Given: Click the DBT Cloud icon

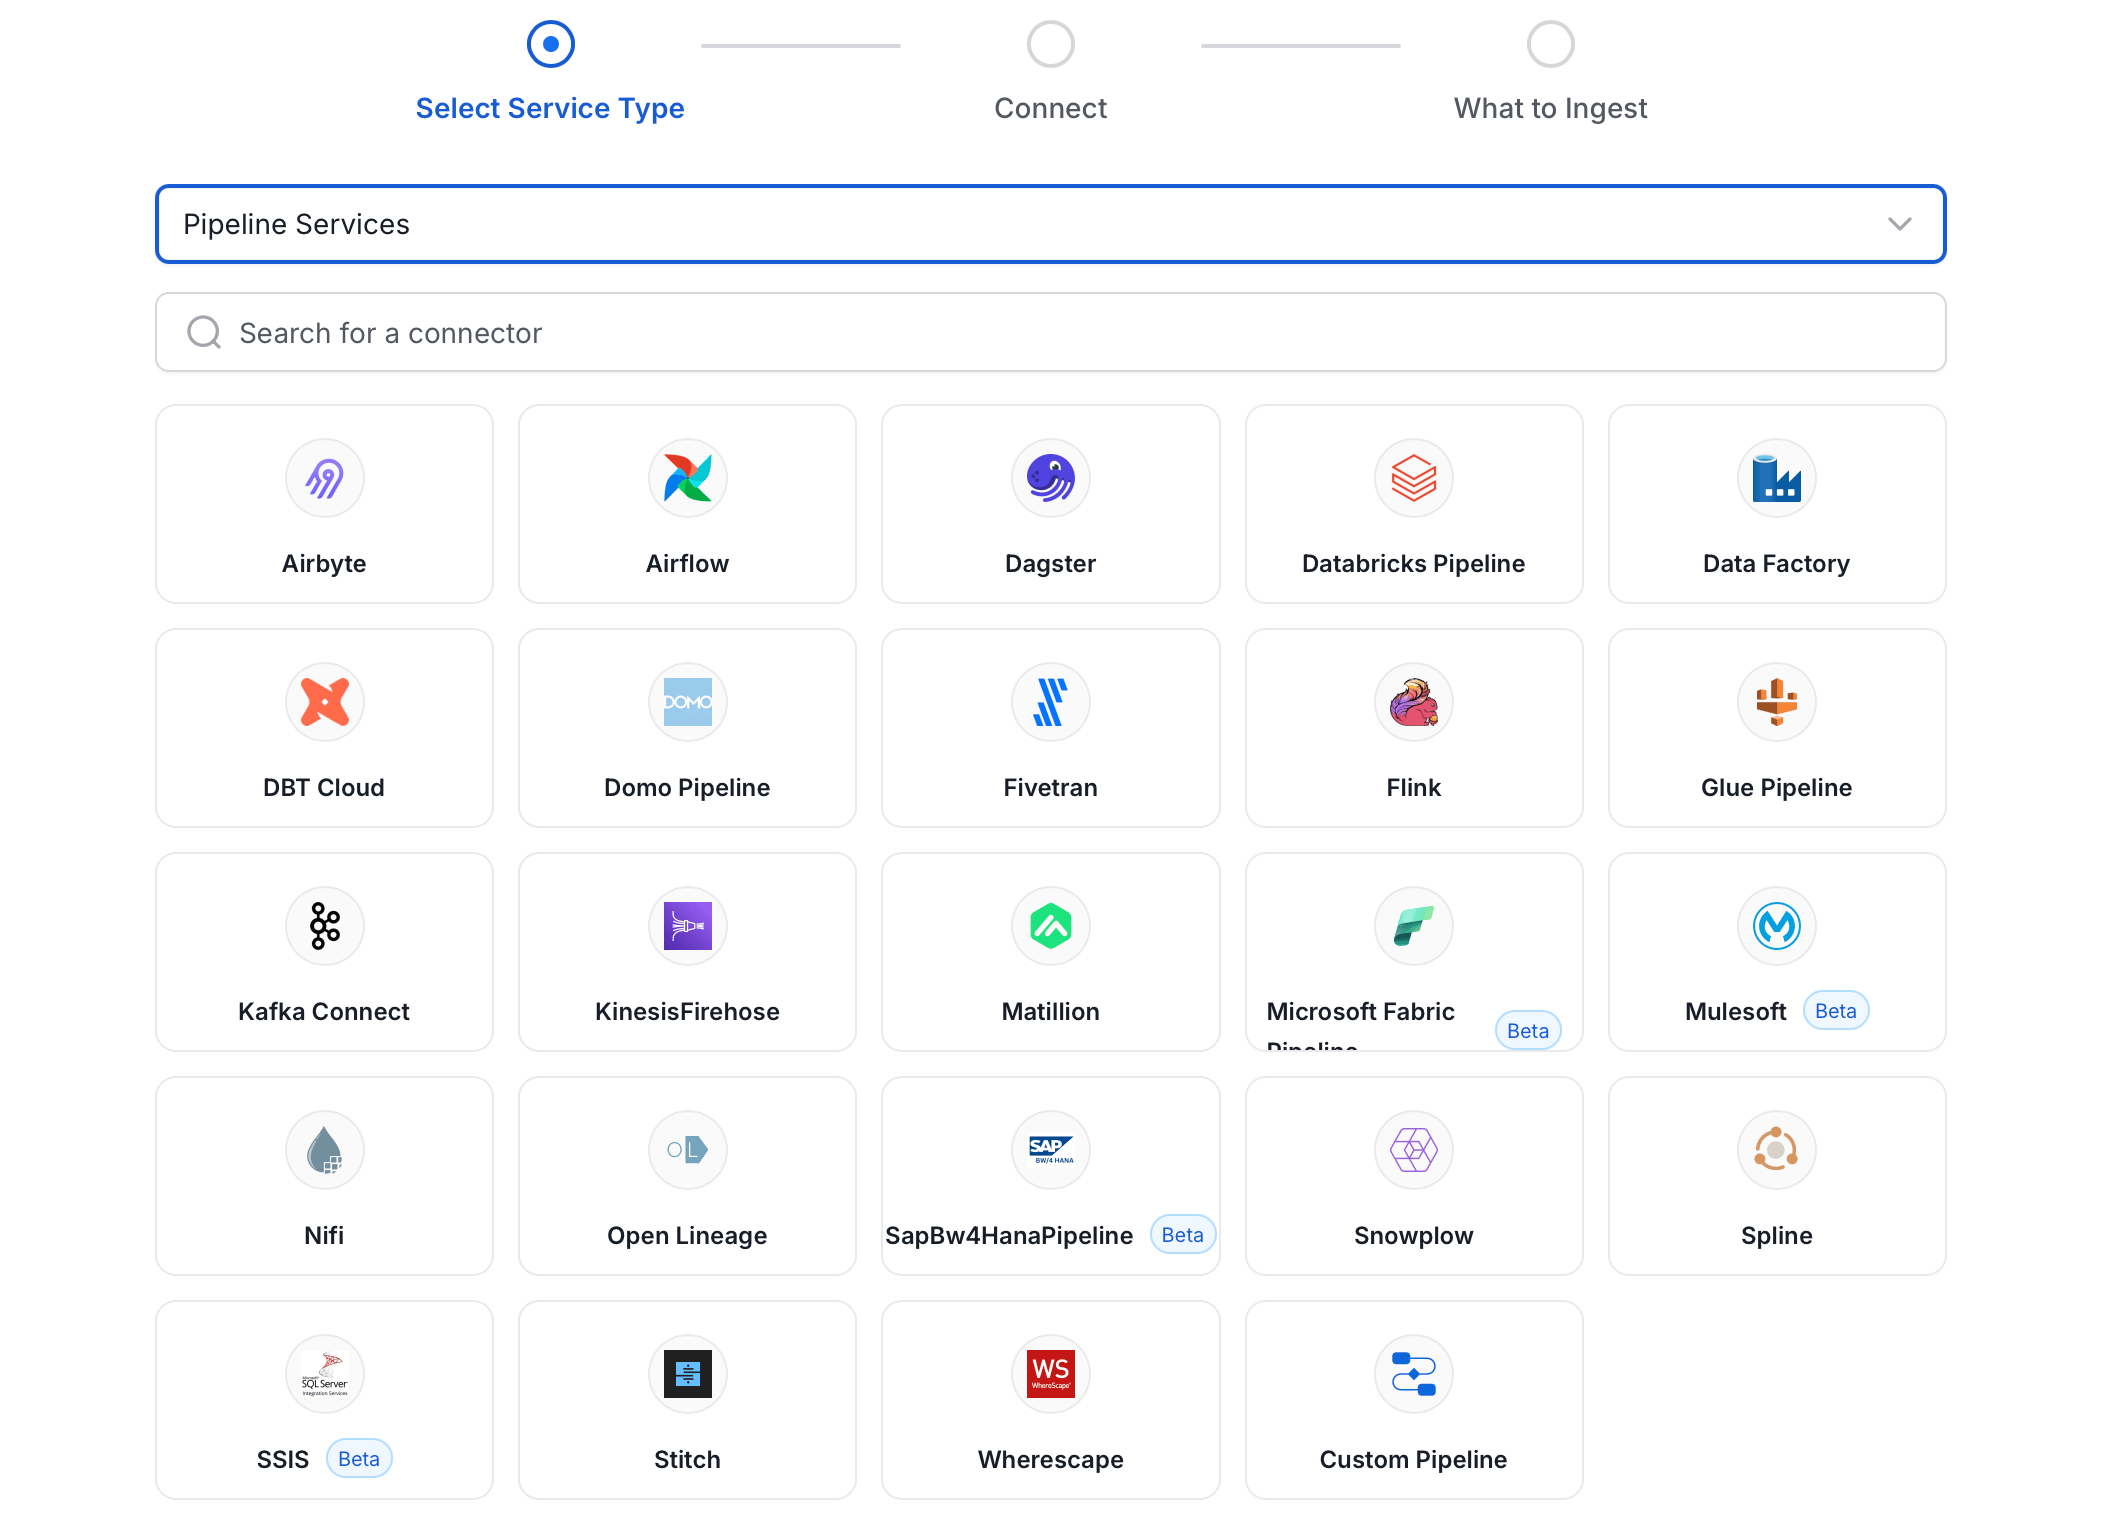Looking at the screenshot, I should tap(324, 702).
